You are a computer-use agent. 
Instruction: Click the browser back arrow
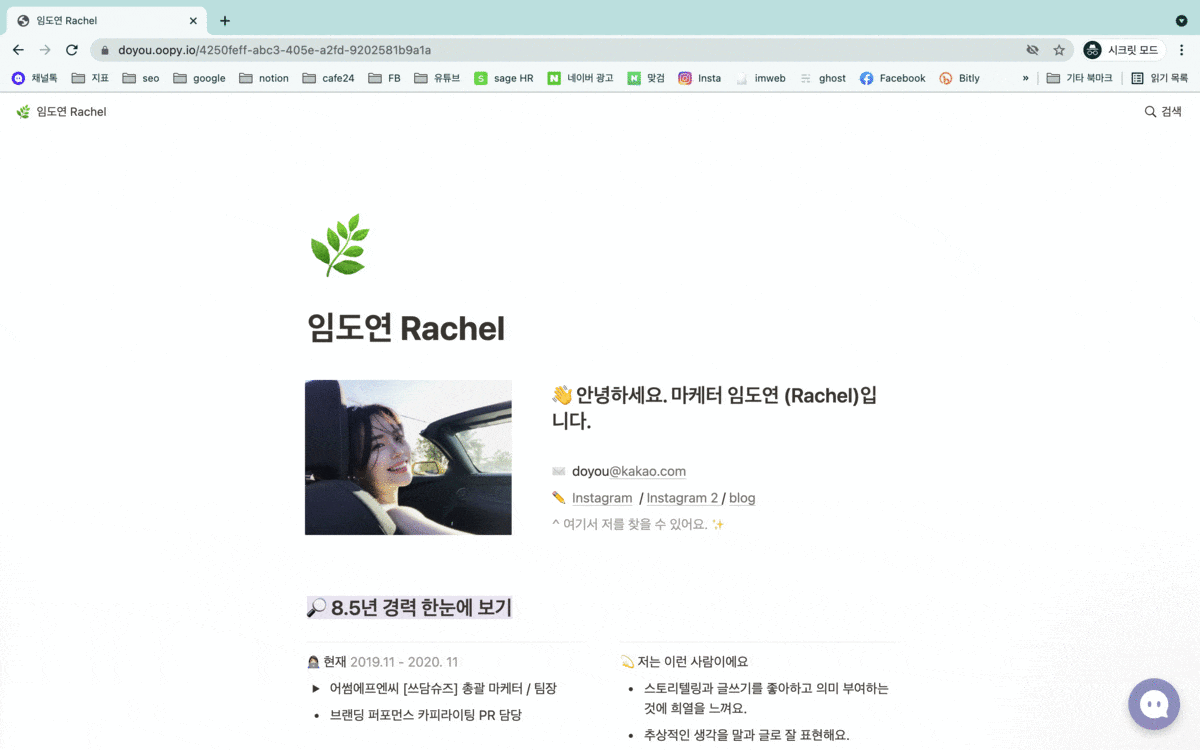click(x=18, y=50)
